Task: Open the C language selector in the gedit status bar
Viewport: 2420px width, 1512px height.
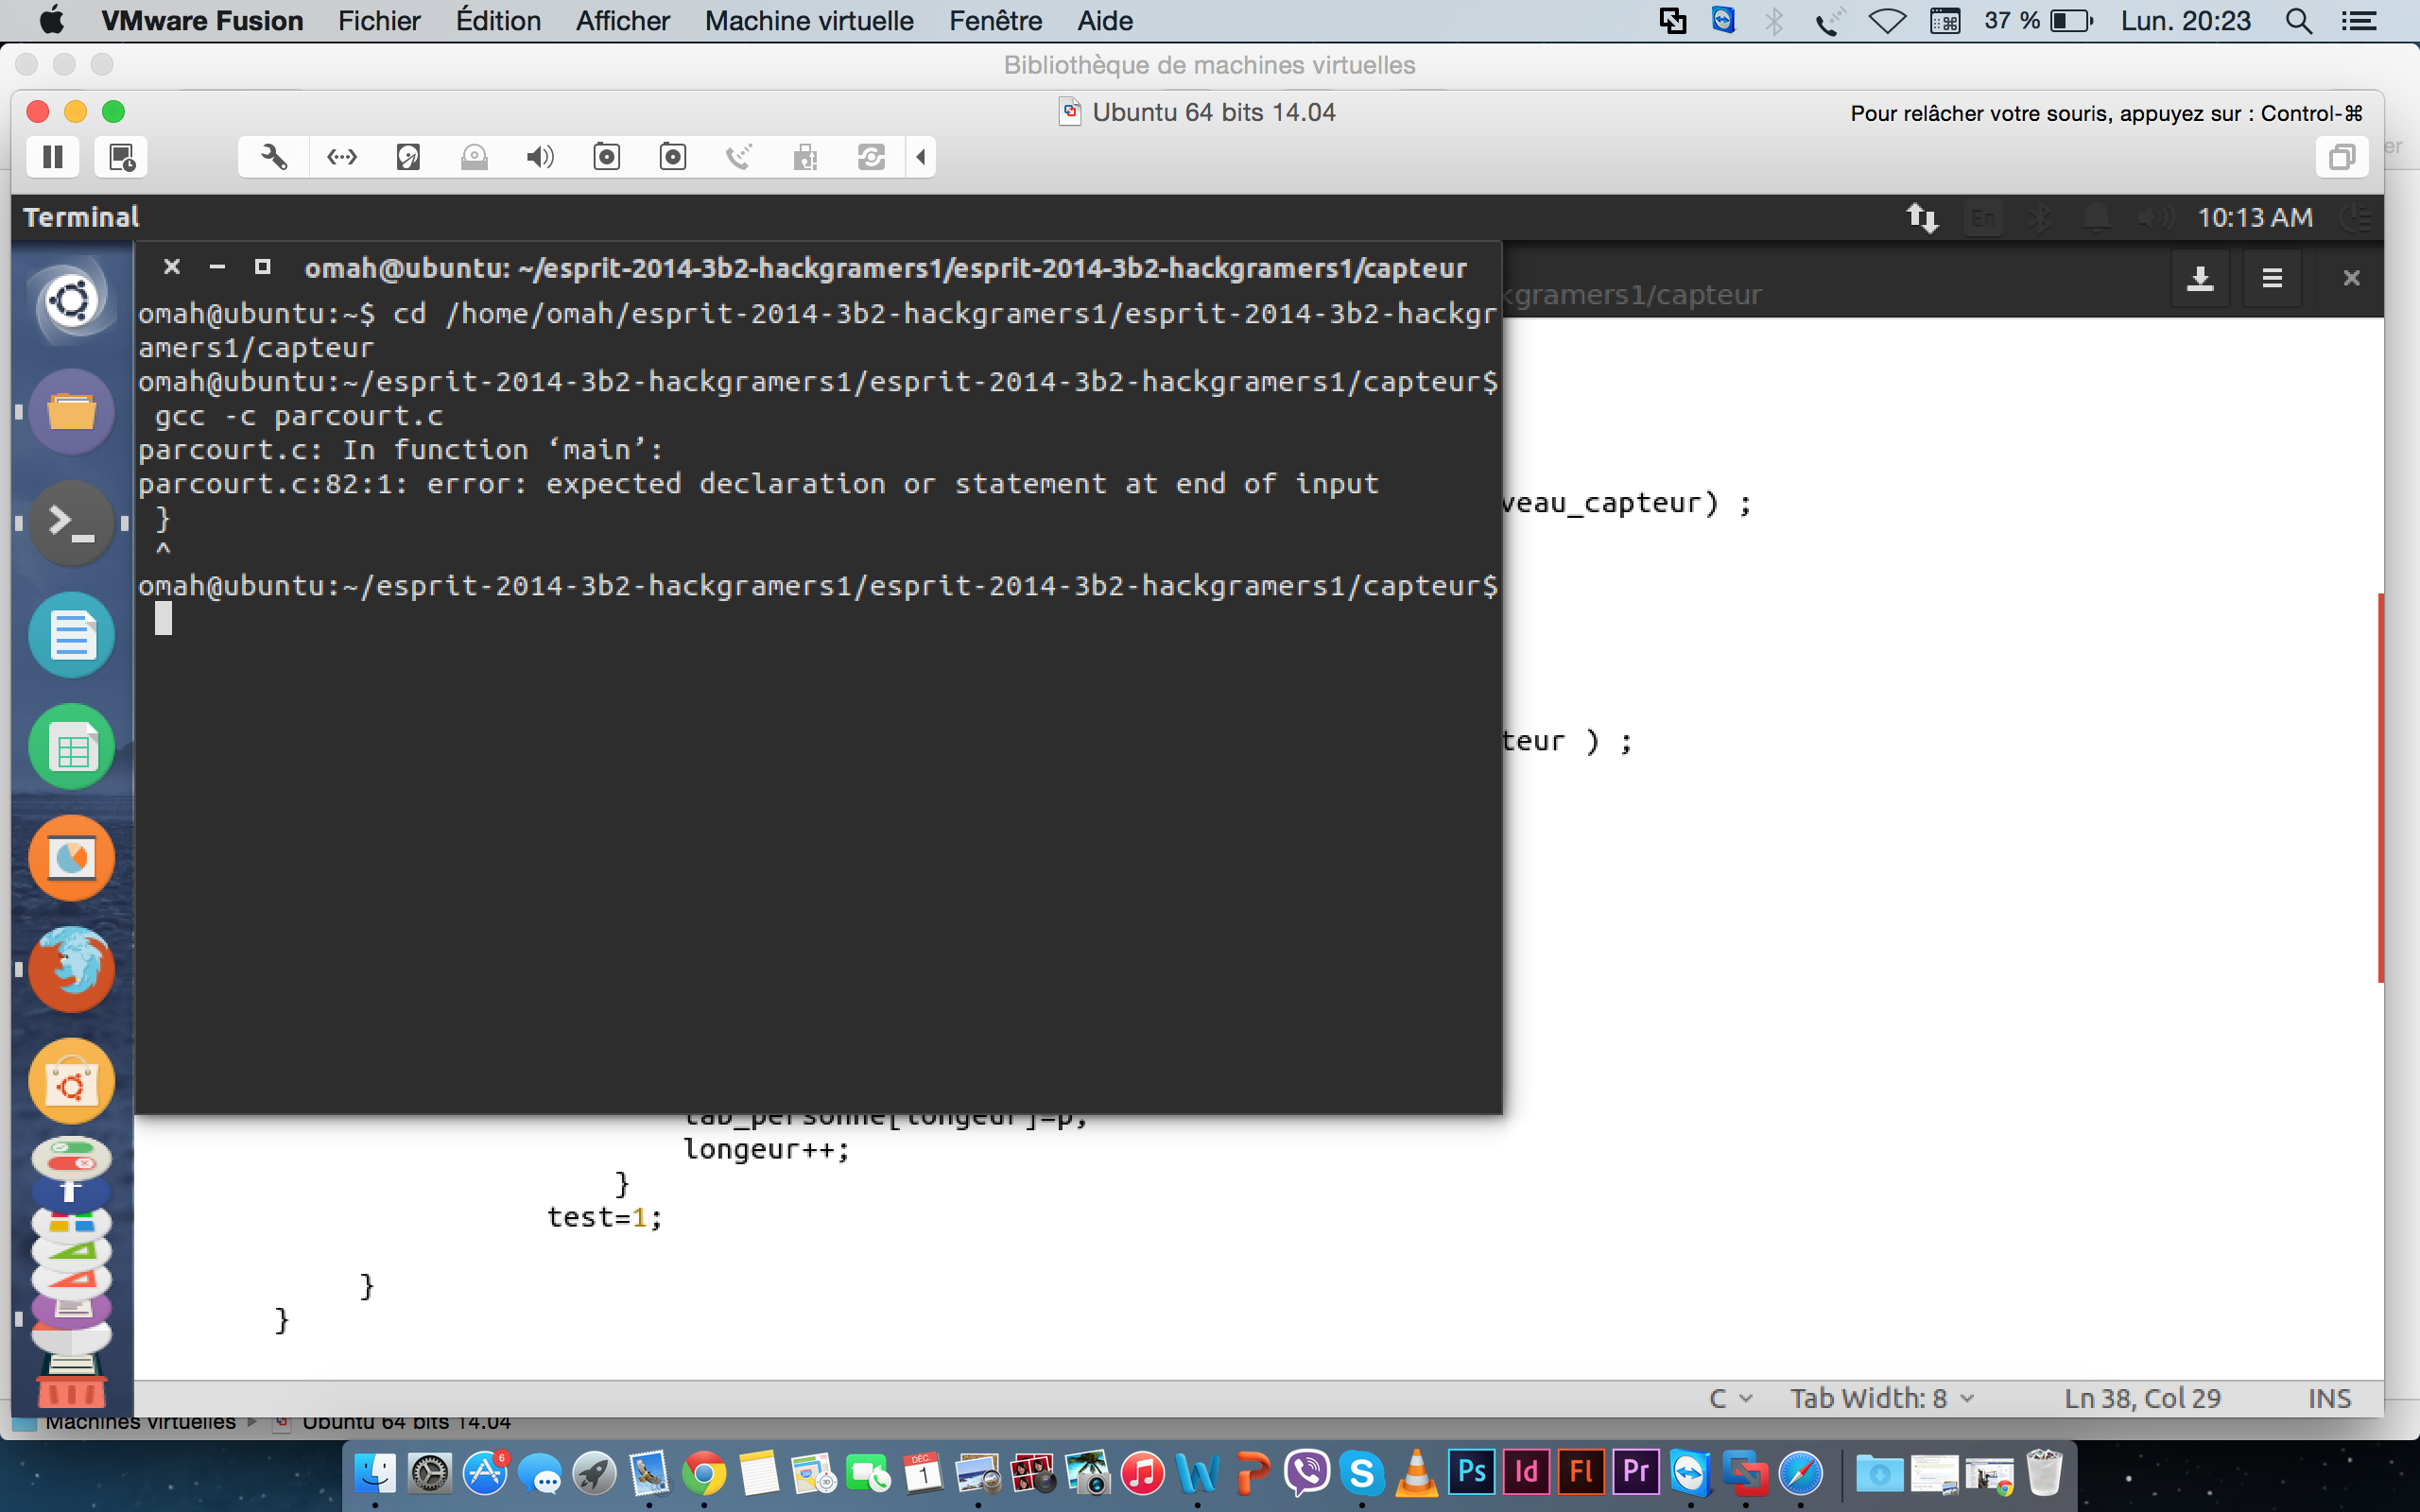Action: pyautogui.click(x=1731, y=1398)
